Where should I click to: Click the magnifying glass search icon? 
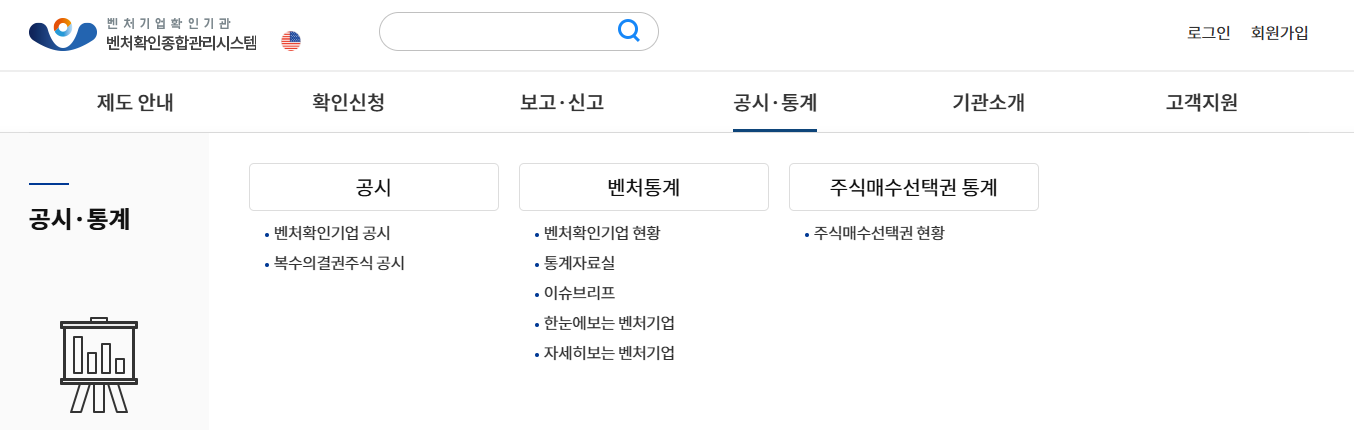click(x=629, y=31)
